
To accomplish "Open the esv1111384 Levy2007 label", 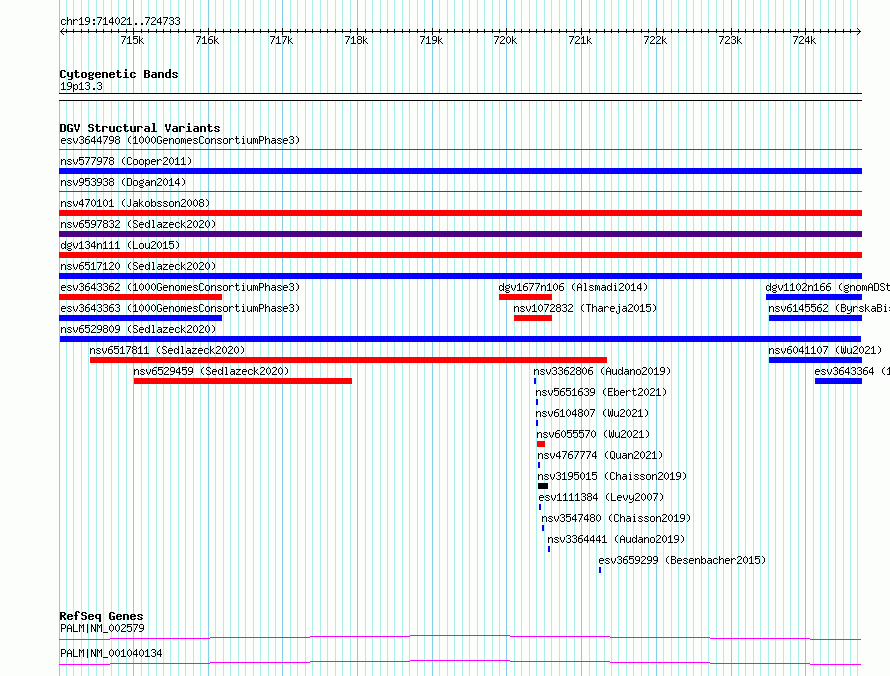I will [601, 497].
